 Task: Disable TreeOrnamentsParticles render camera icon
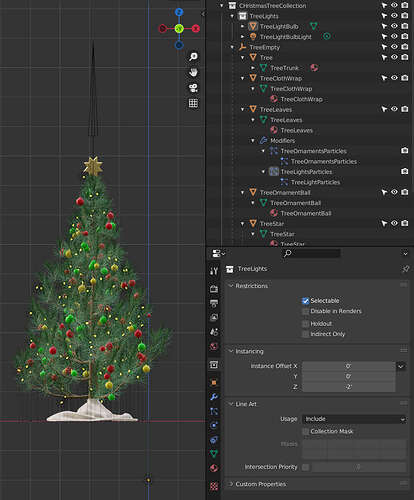click(404, 151)
